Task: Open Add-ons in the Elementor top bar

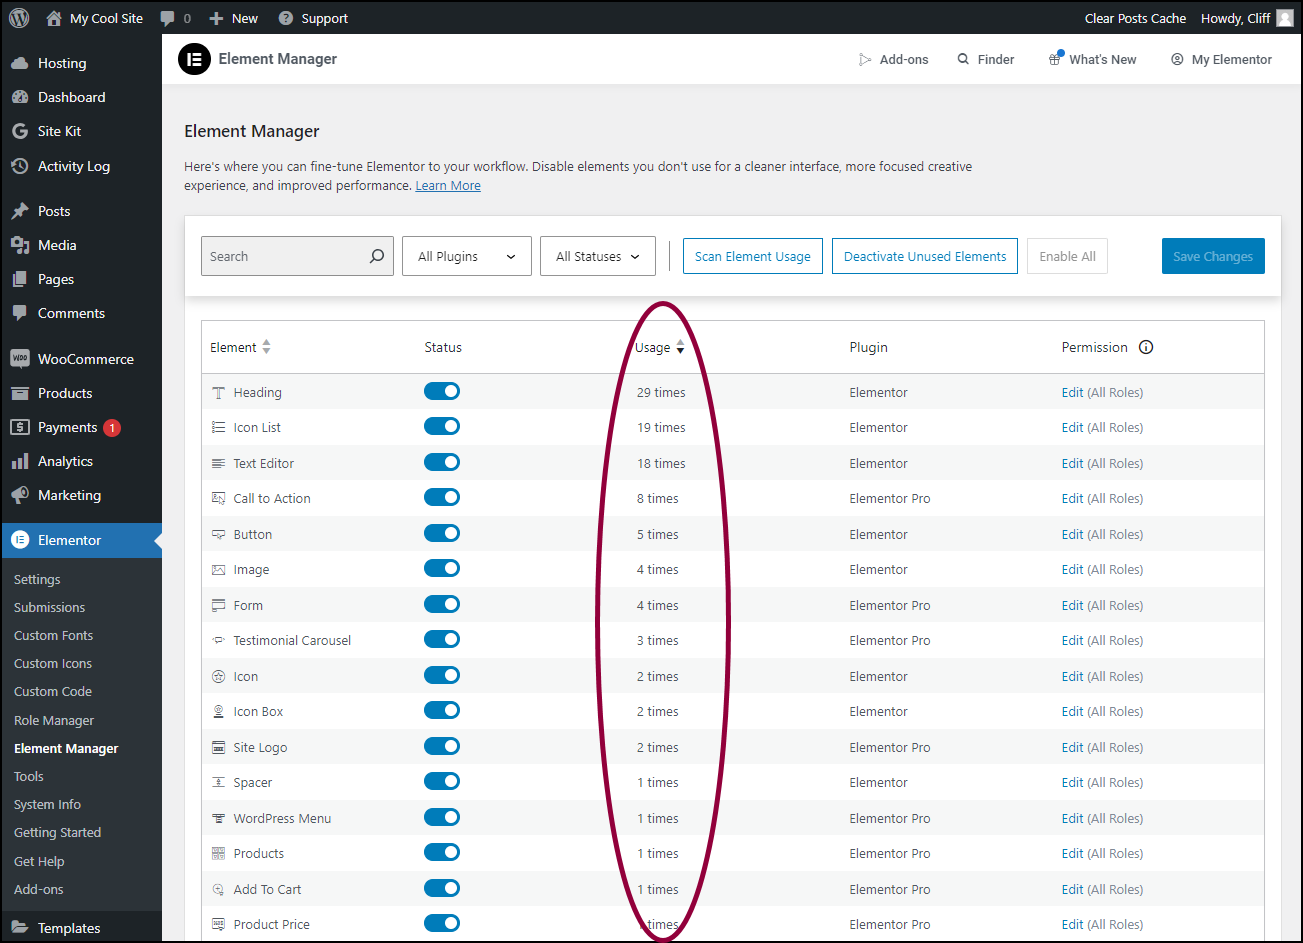Action: coord(893,59)
